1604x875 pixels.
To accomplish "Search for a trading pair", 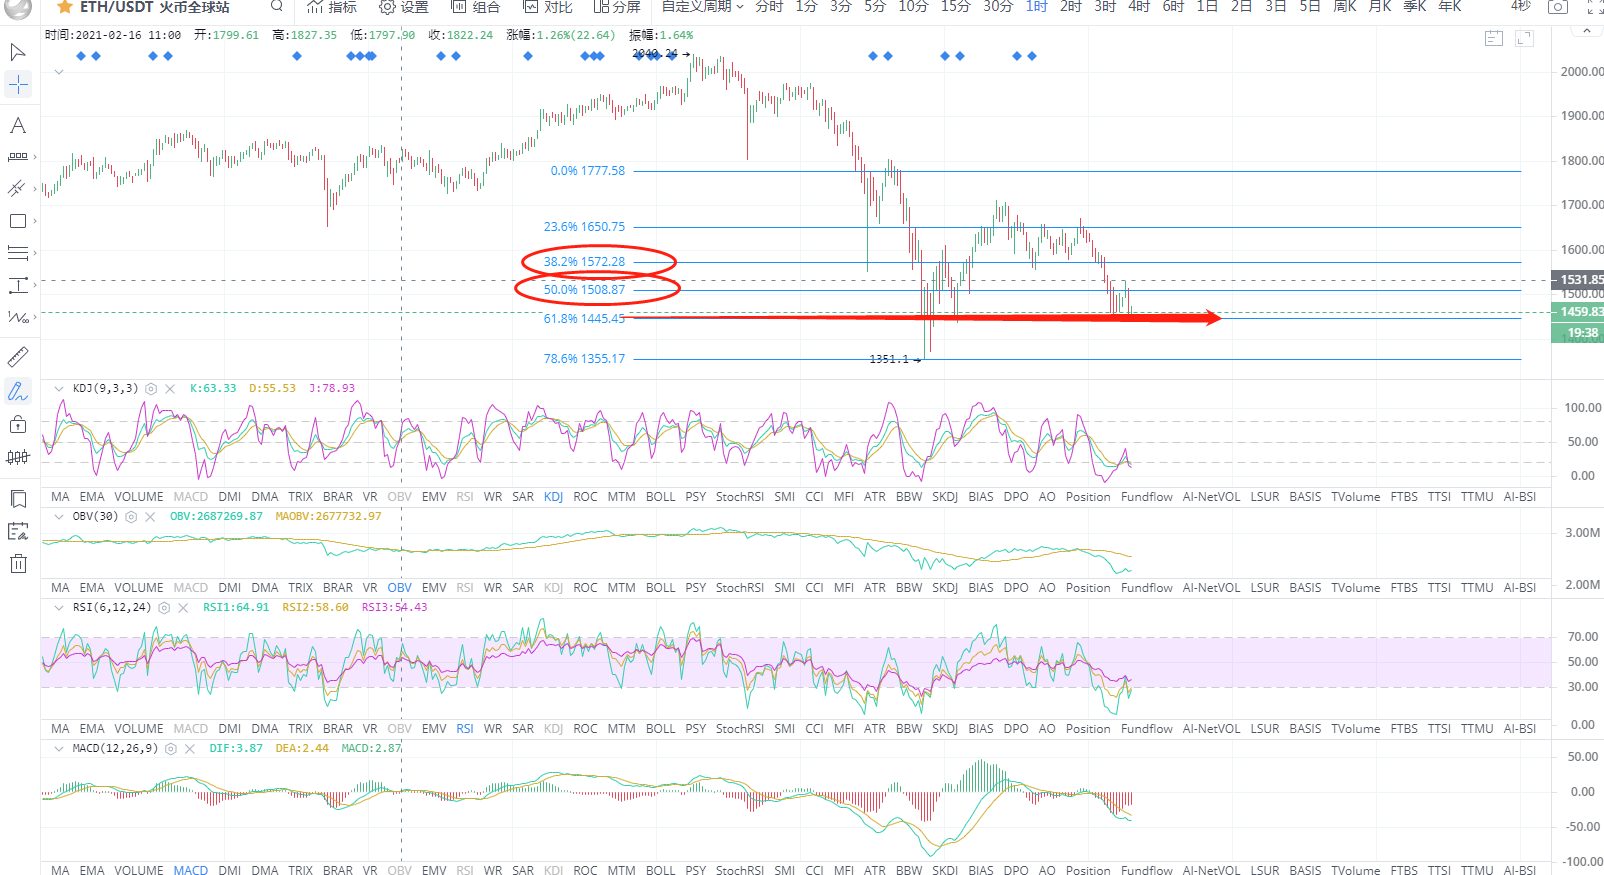I will (x=277, y=6).
